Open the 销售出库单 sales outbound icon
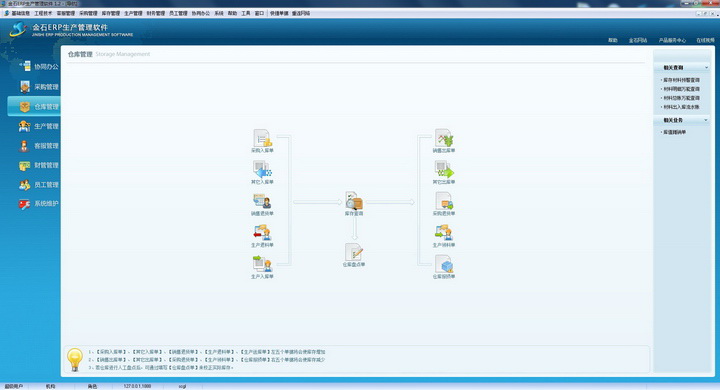 tap(444, 138)
